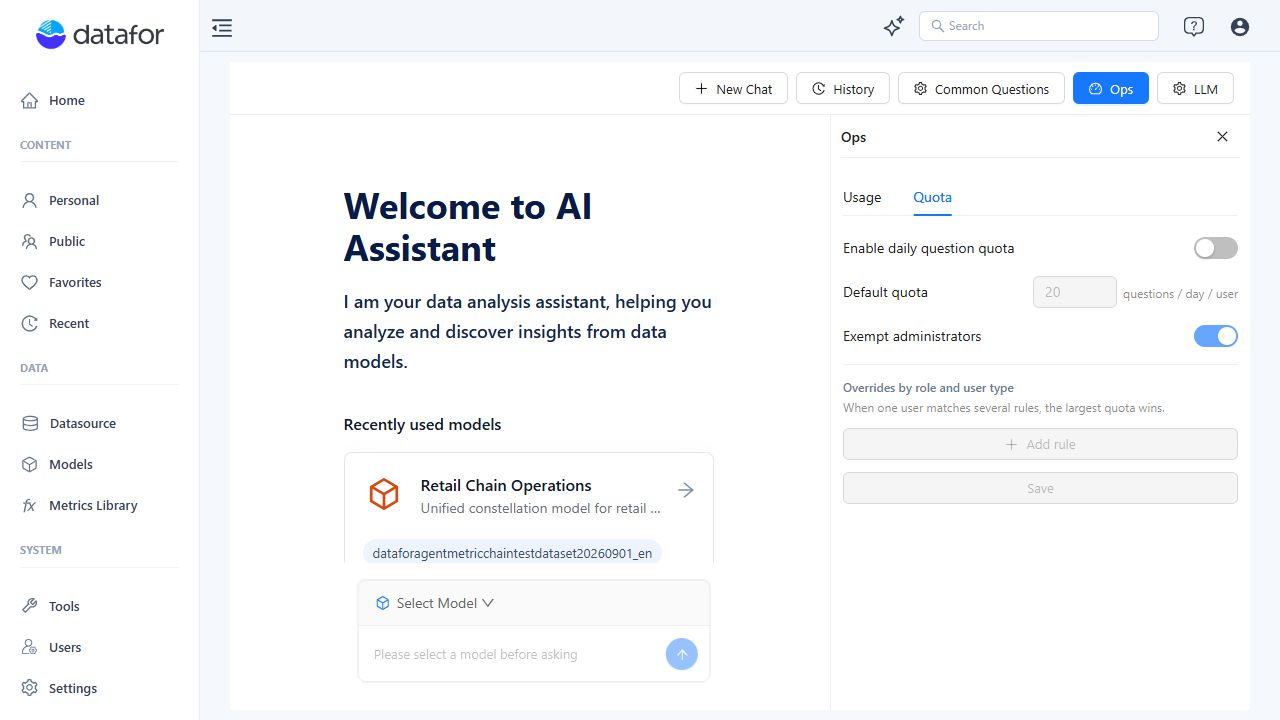Click the datafor logo
This screenshot has width=1280, height=720.
pyautogui.click(x=100, y=35)
